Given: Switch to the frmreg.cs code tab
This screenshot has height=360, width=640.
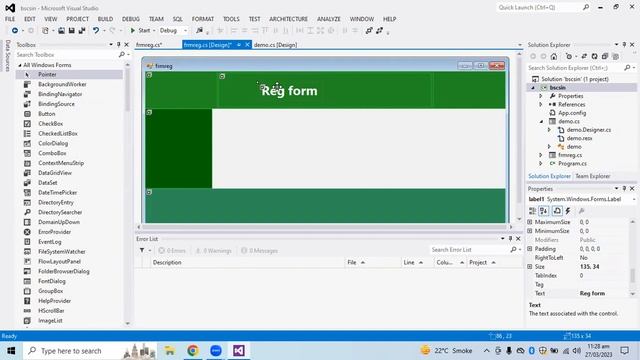Looking at the screenshot, I should (149, 45).
